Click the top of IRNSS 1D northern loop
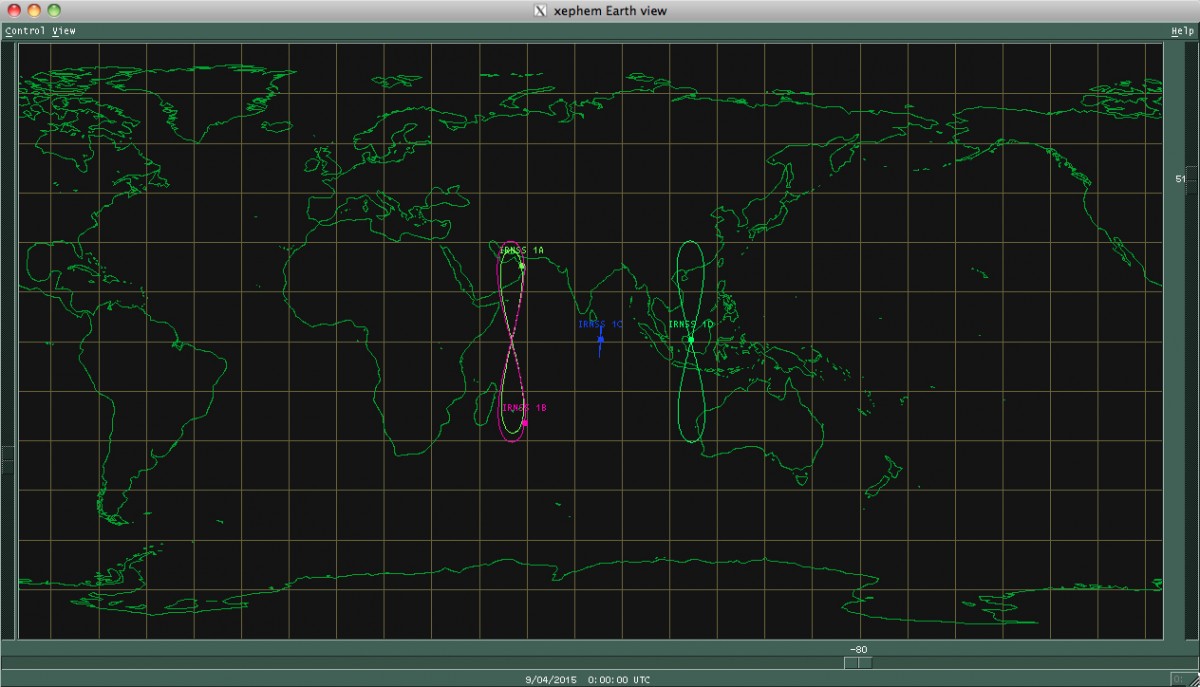The height and width of the screenshot is (687, 1200). [690, 242]
